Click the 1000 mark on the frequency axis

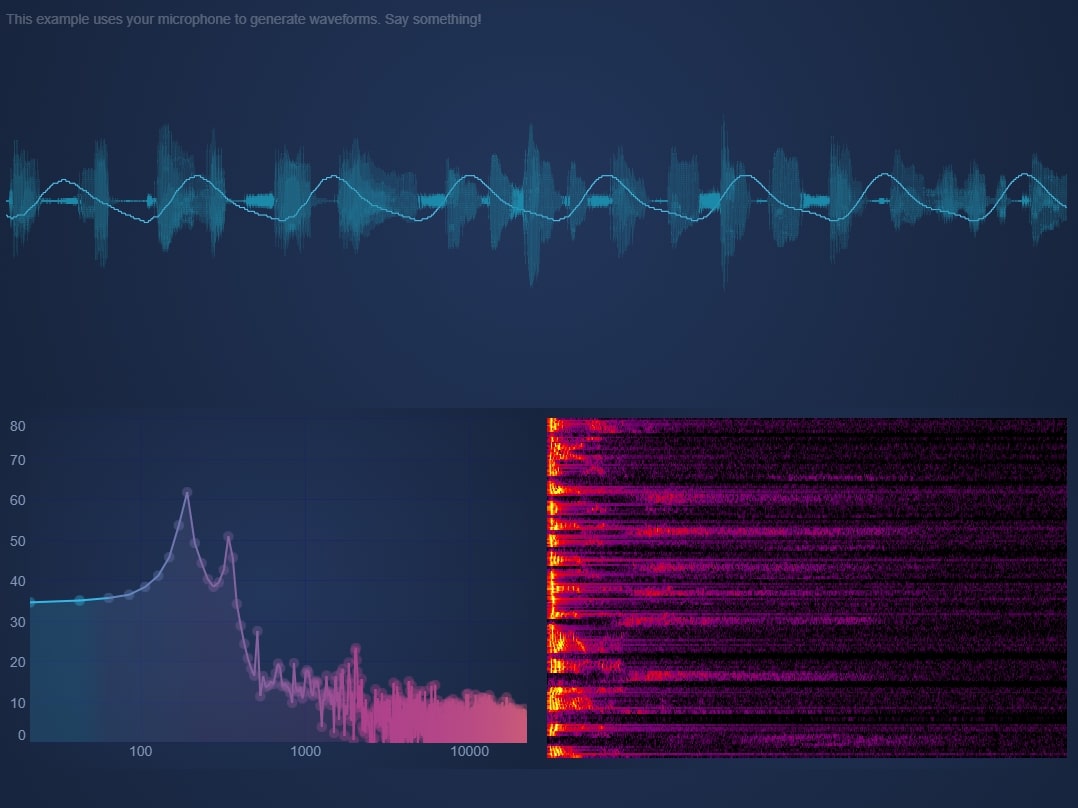305,751
